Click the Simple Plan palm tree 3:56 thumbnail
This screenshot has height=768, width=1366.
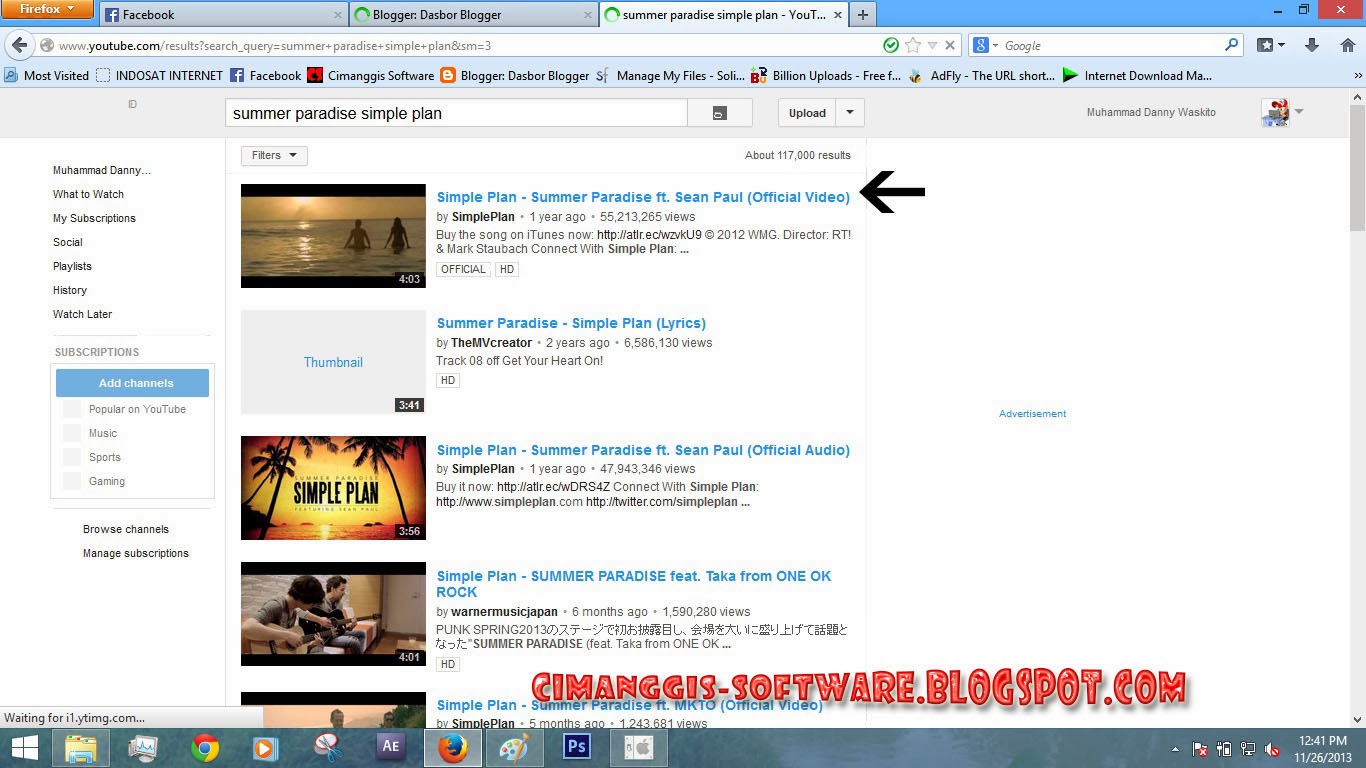[333, 488]
